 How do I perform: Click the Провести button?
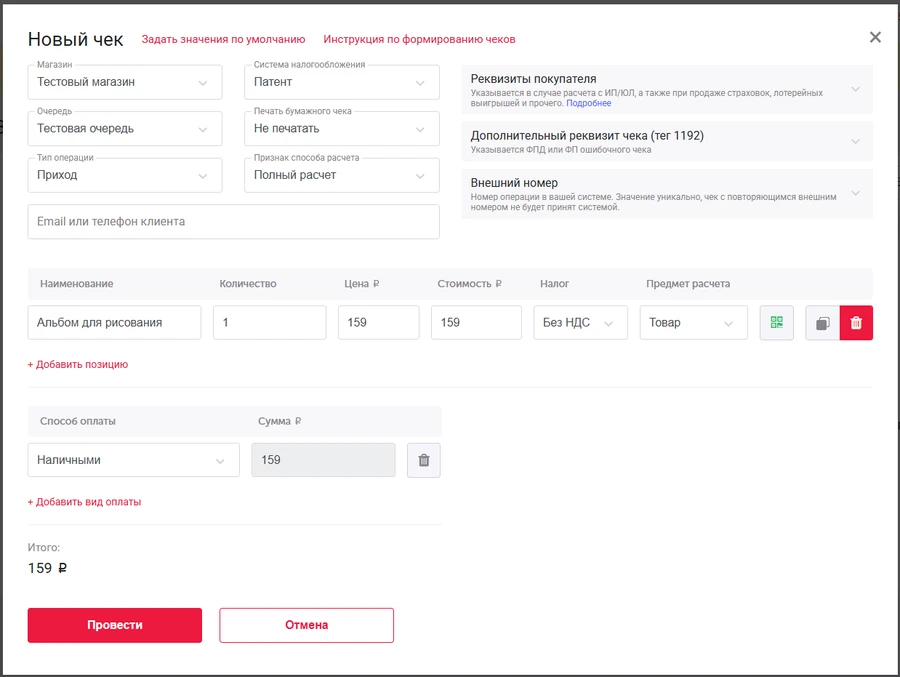point(115,625)
